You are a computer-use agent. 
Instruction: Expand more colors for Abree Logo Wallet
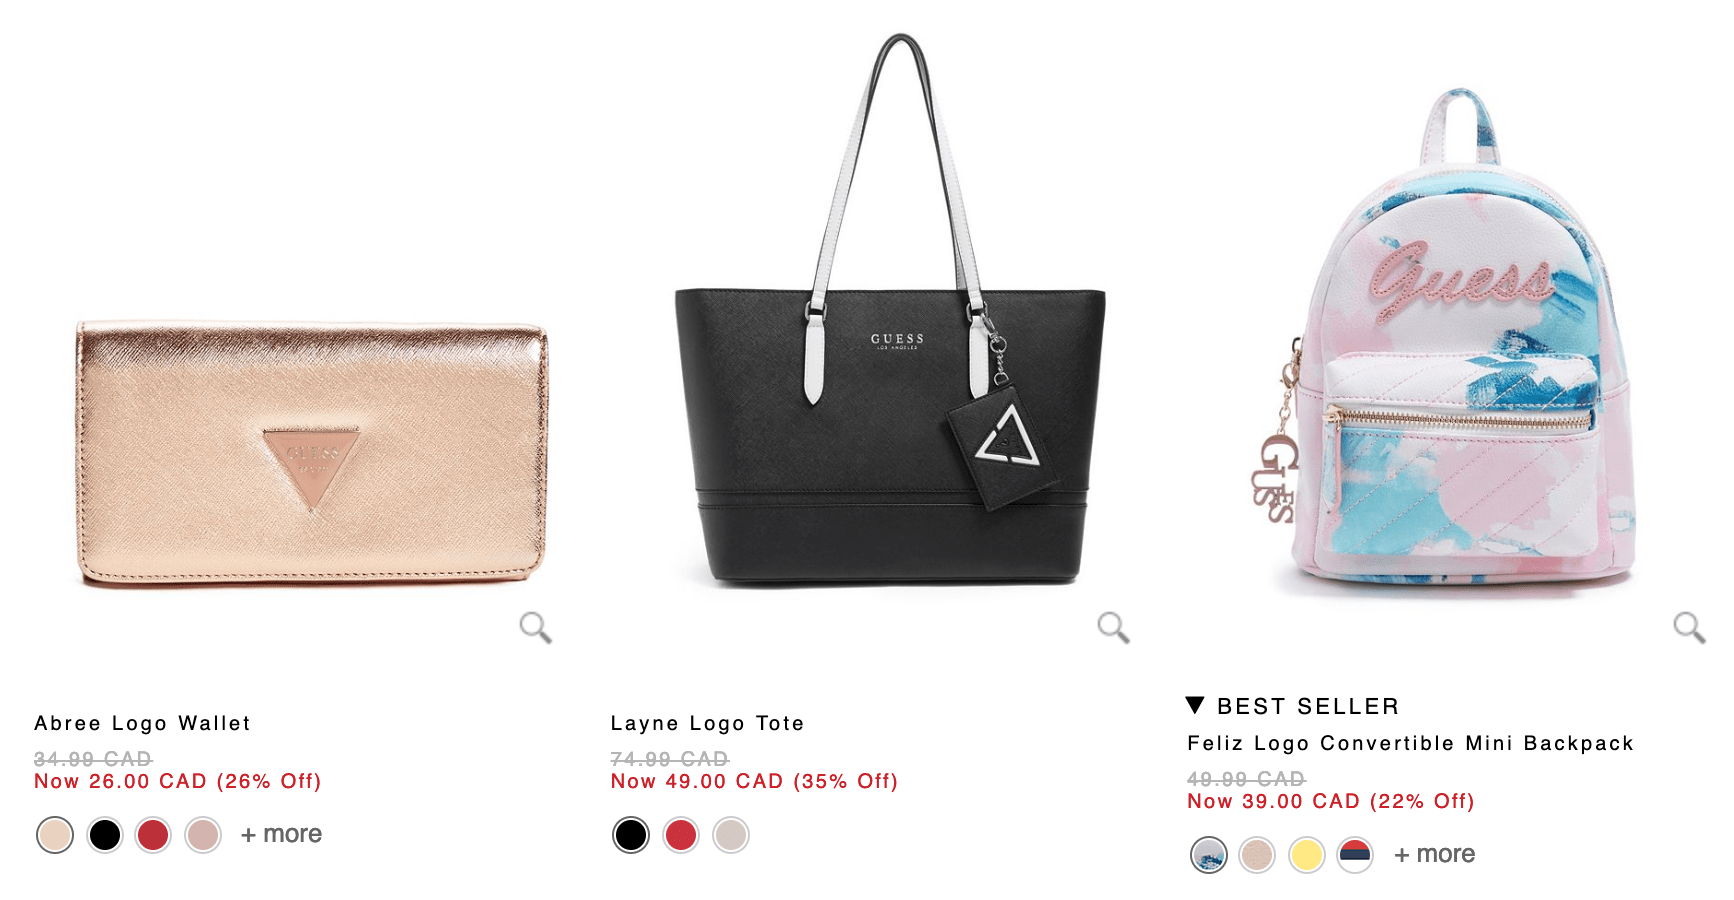pos(281,834)
